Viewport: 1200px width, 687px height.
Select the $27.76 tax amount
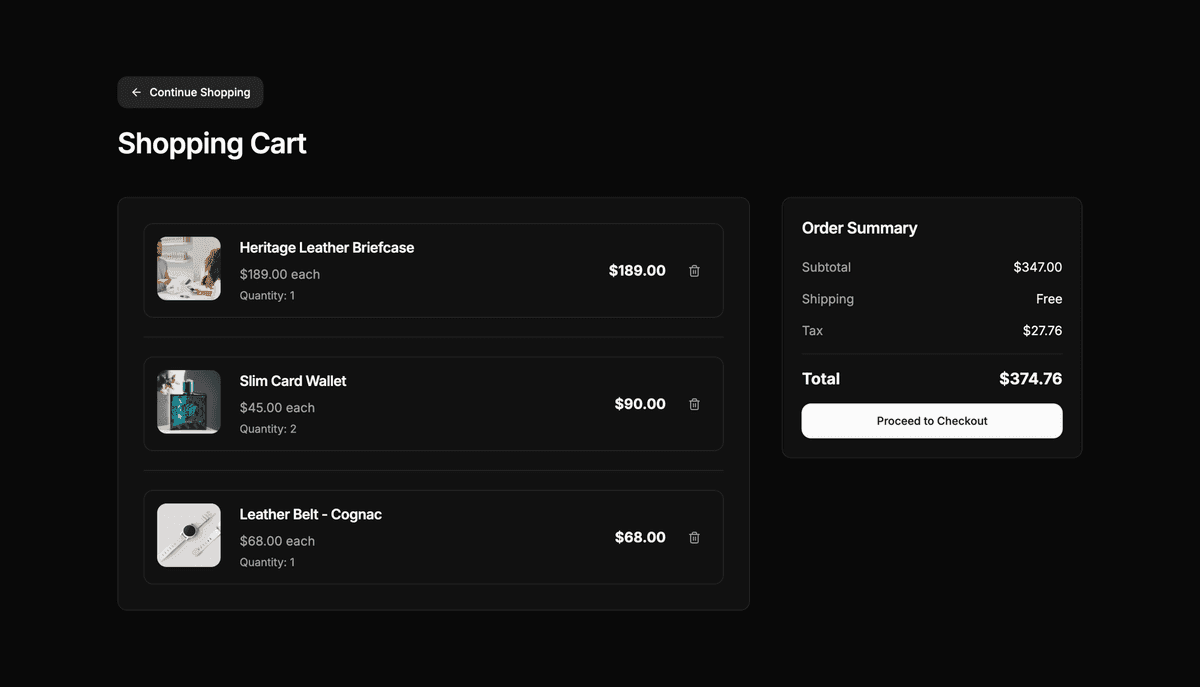pyautogui.click(x=1042, y=330)
